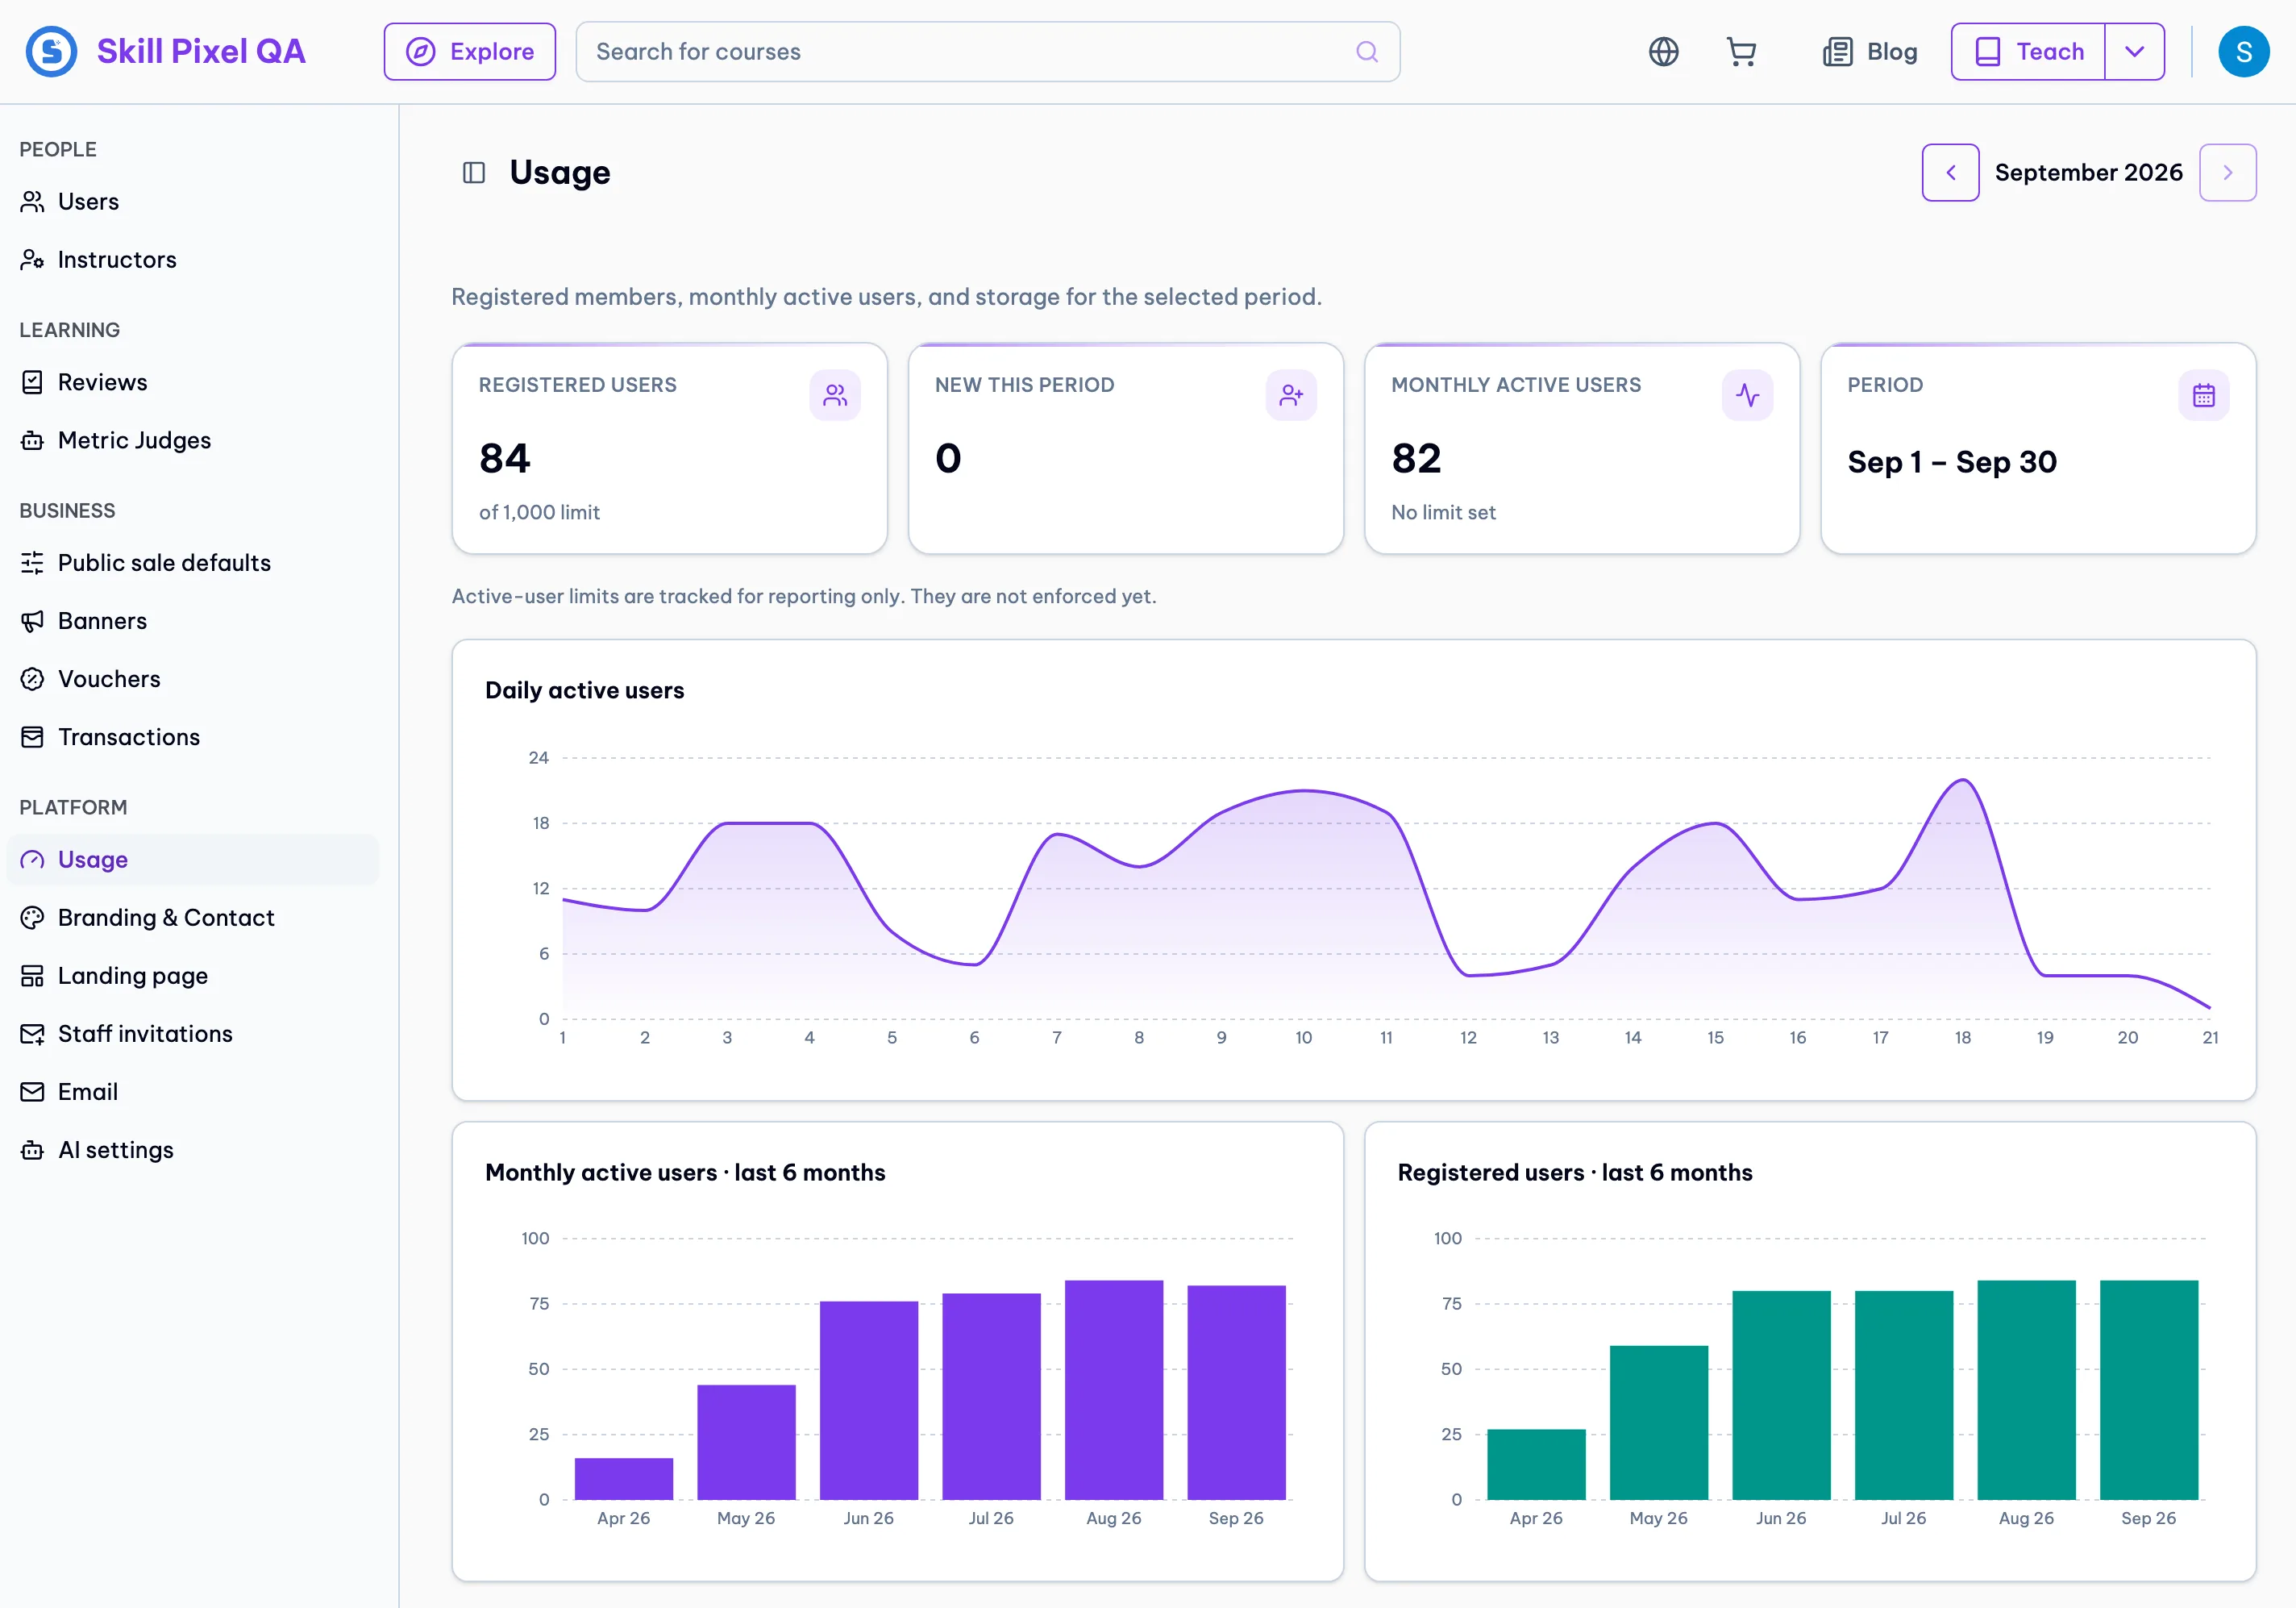This screenshot has height=1608, width=2296.
Task: Open the user avatar S
Action: pyautogui.click(x=2243, y=52)
